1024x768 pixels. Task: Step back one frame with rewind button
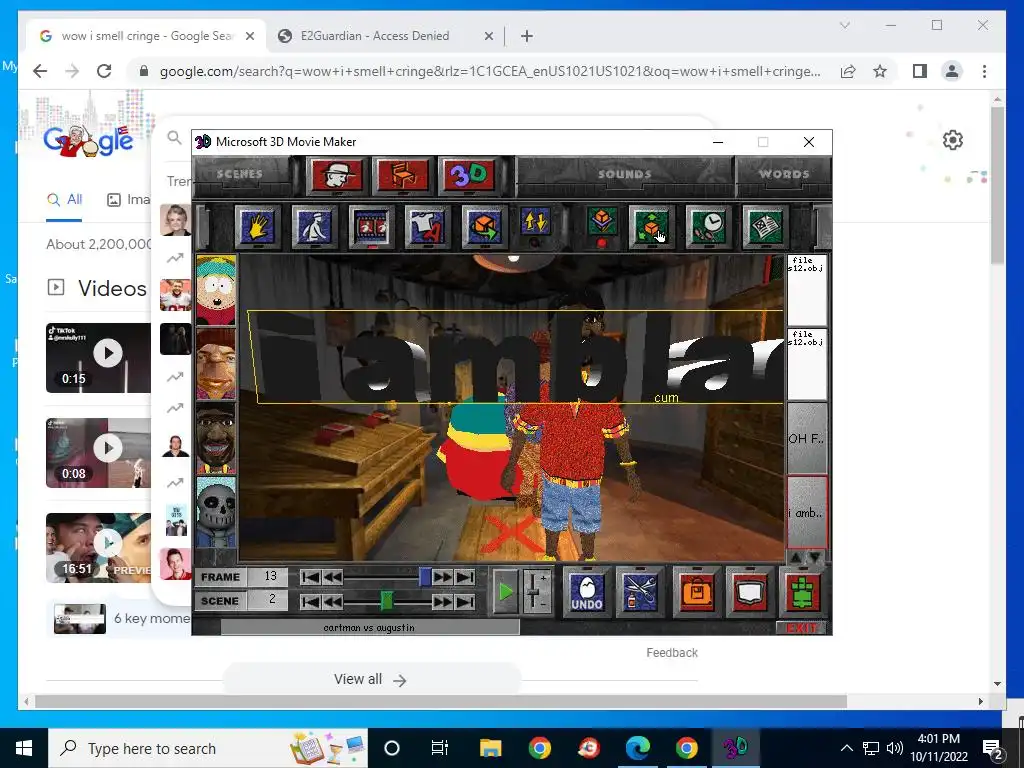(332, 577)
